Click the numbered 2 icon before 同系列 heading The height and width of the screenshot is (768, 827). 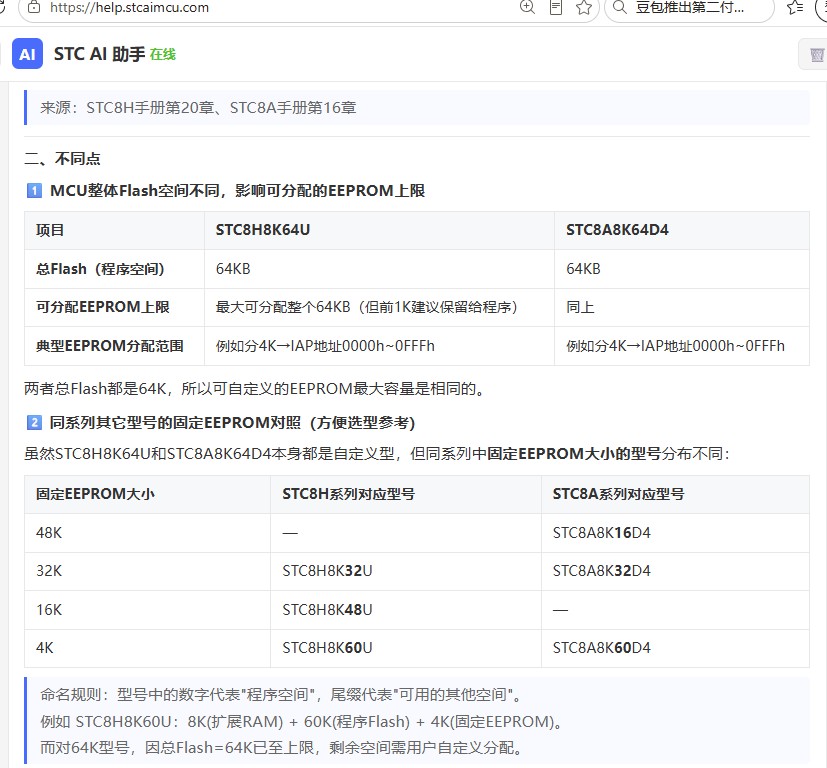coord(34,423)
